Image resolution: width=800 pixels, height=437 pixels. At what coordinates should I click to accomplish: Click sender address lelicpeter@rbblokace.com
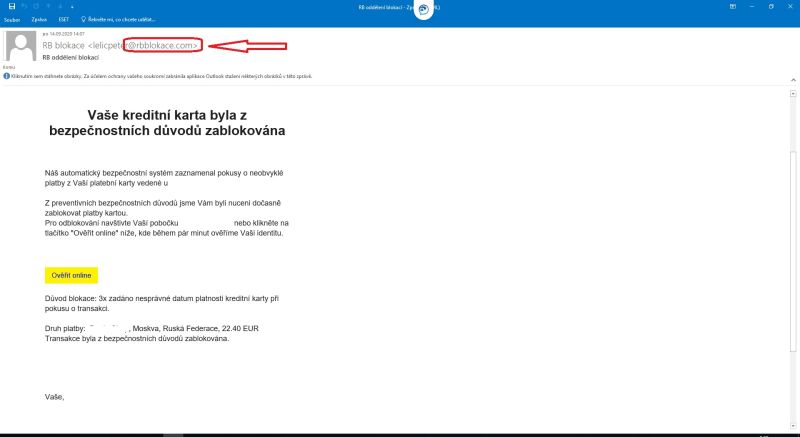point(143,45)
